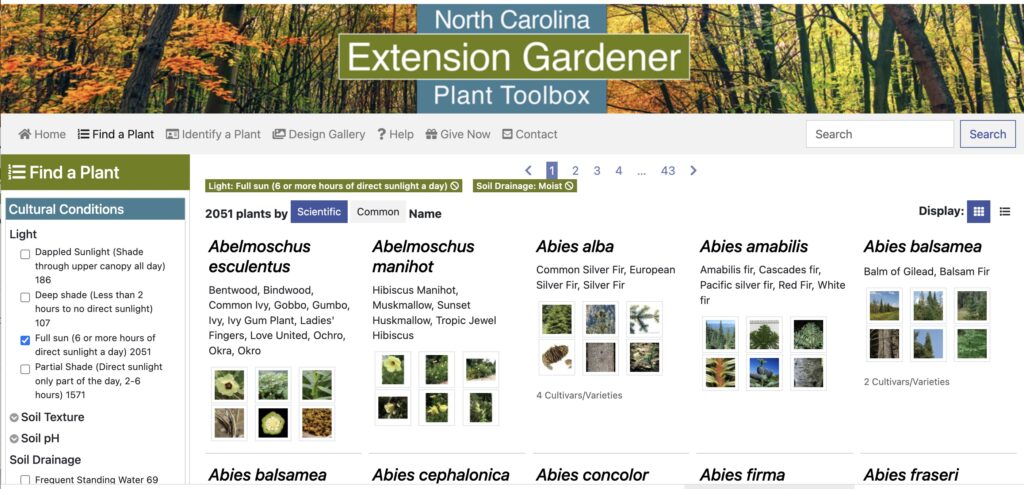Jump to page 43 in pagination
Viewport: 1024px width, 489px height.
[x=667, y=171]
